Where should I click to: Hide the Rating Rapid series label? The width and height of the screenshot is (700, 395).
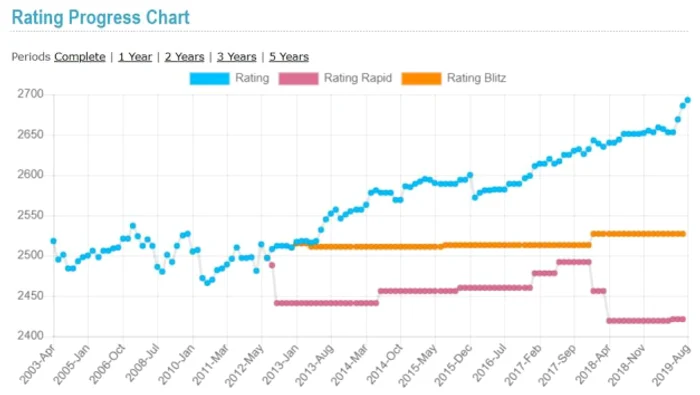pyautogui.click(x=358, y=78)
